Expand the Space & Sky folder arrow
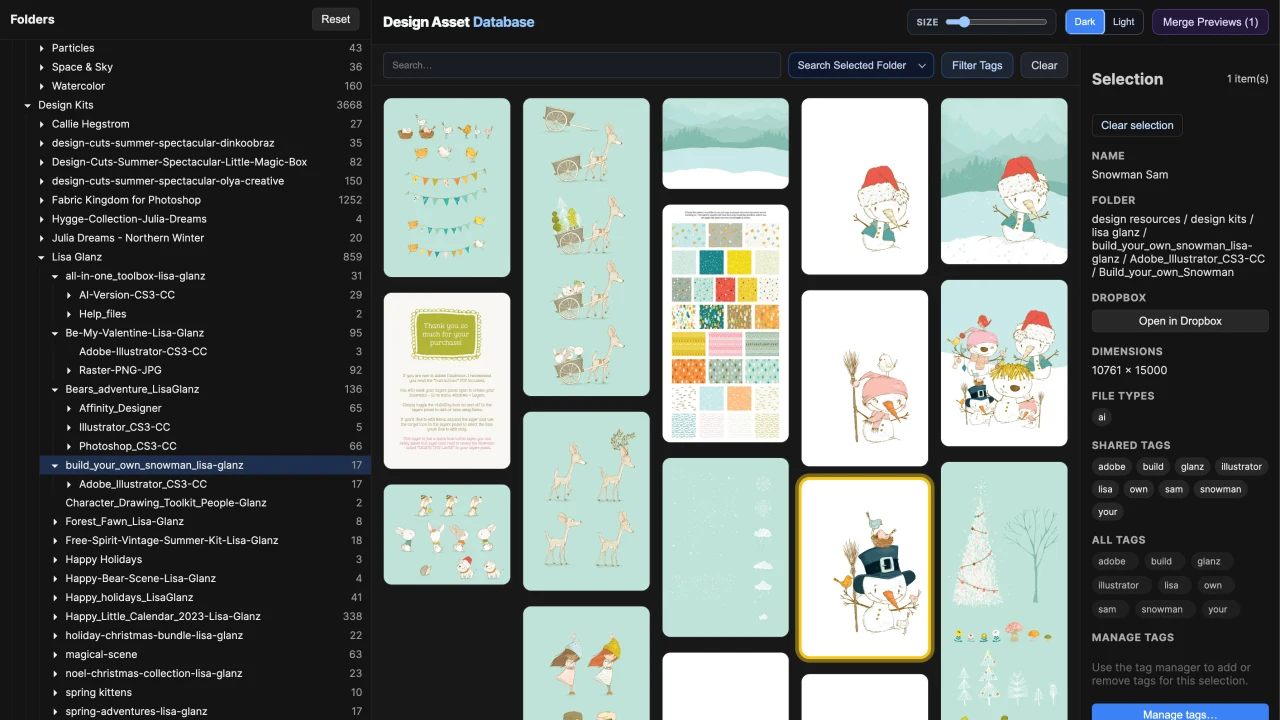This screenshot has height=720, width=1280. 42,67
